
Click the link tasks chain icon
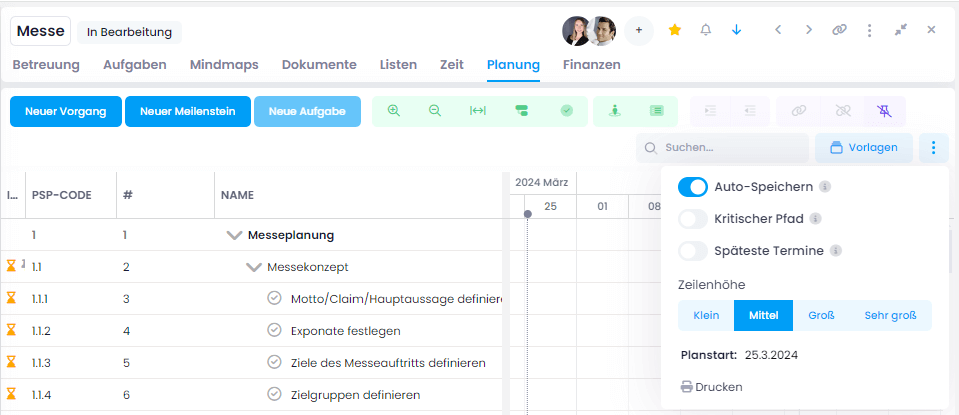(x=799, y=111)
